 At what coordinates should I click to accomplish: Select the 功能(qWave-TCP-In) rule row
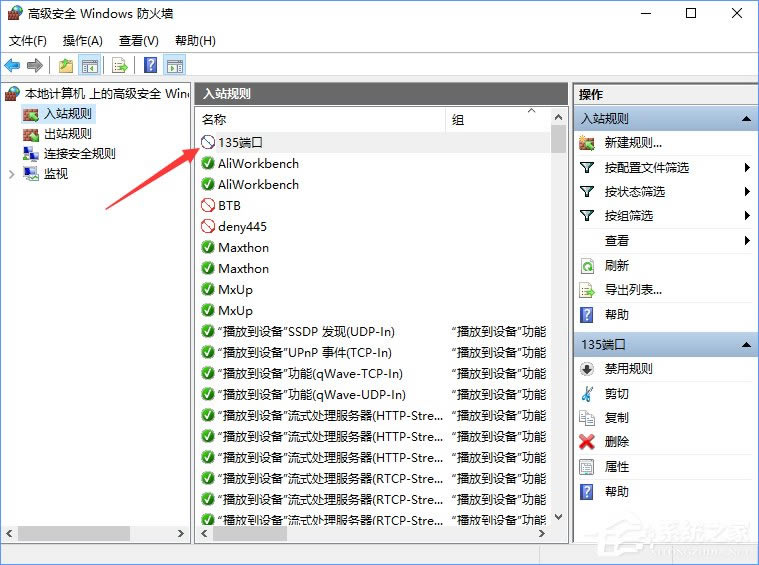[x=373, y=373]
